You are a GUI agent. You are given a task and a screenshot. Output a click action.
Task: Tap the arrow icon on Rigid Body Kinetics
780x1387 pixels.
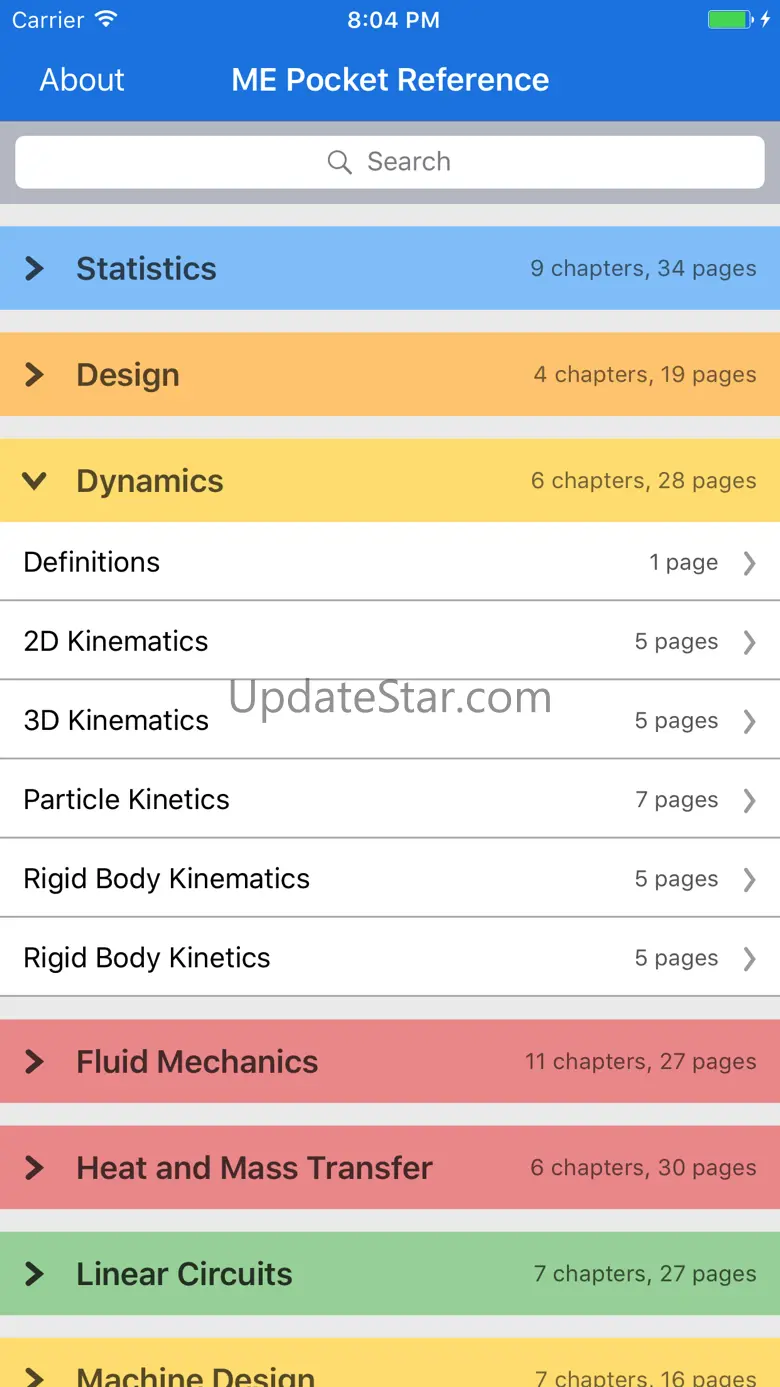749,958
